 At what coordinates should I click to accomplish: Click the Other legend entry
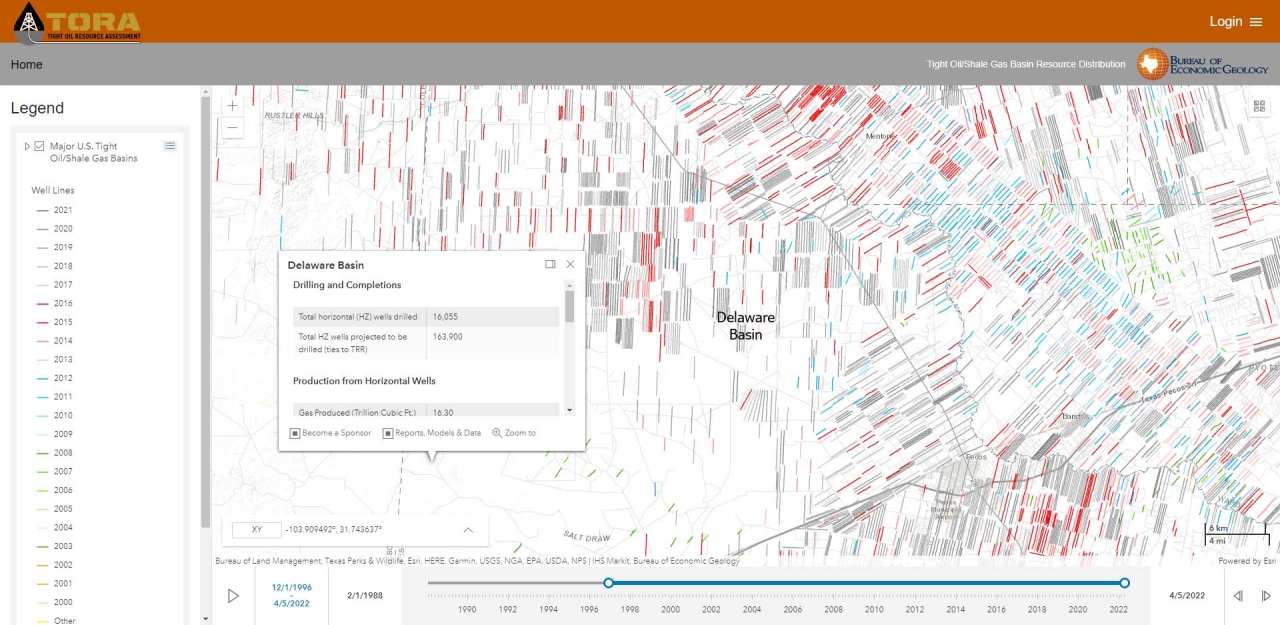tap(55, 620)
